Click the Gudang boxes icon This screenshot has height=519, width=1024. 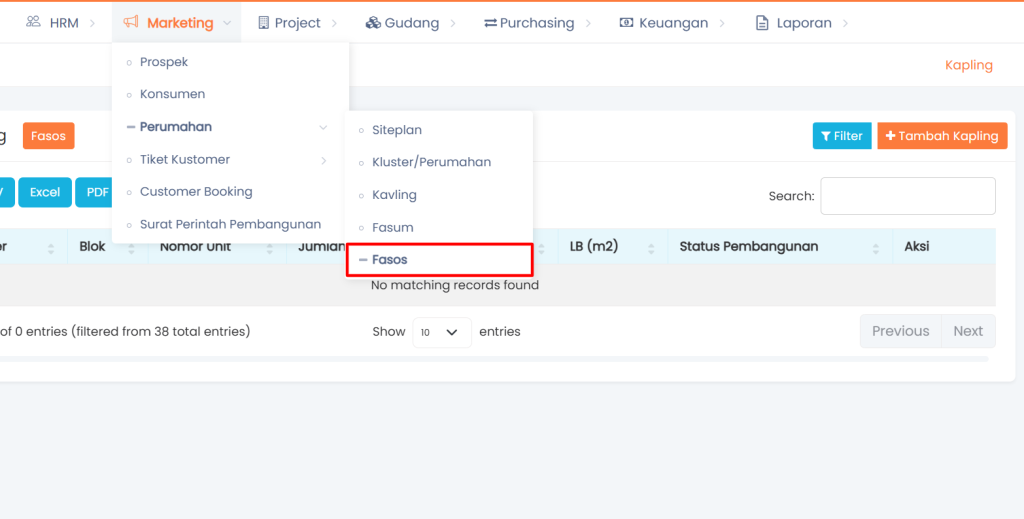372,22
